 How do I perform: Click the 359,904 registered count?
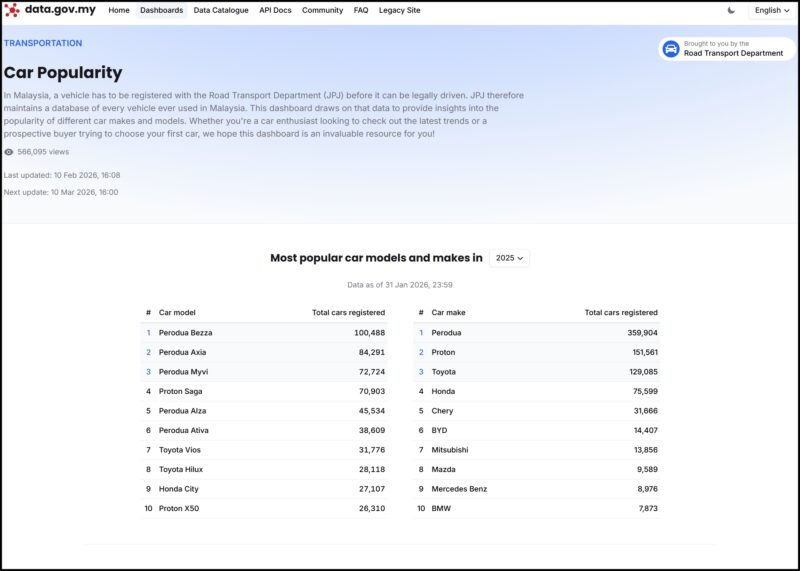(x=642, y=333)
